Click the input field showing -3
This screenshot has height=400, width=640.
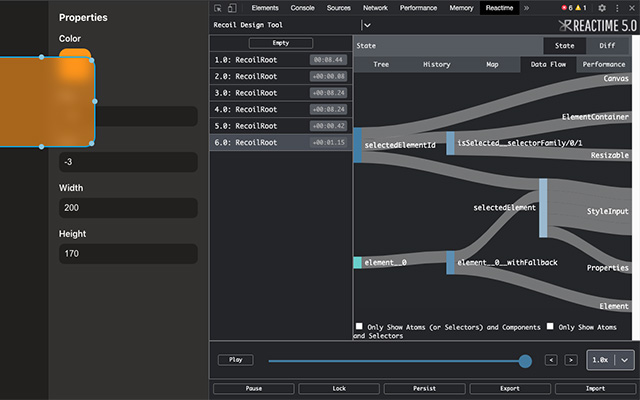128,162
